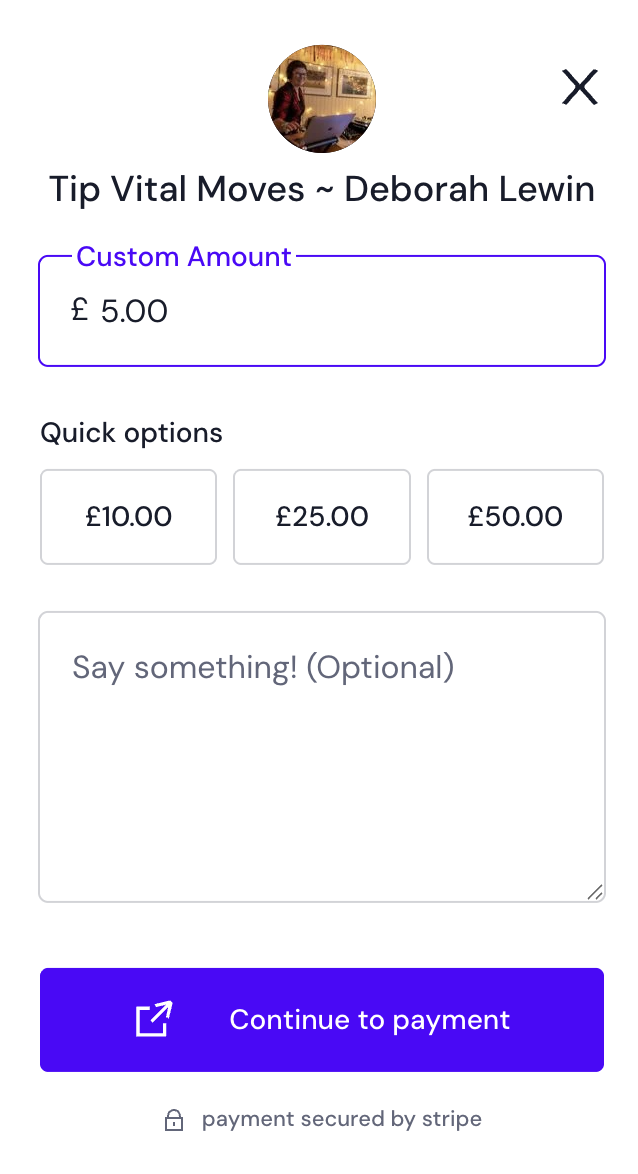Click the Say something! (Optional) placeholder text
Image resolution: width=638 pixels, height=1174 pixels.
coord(263,667)
